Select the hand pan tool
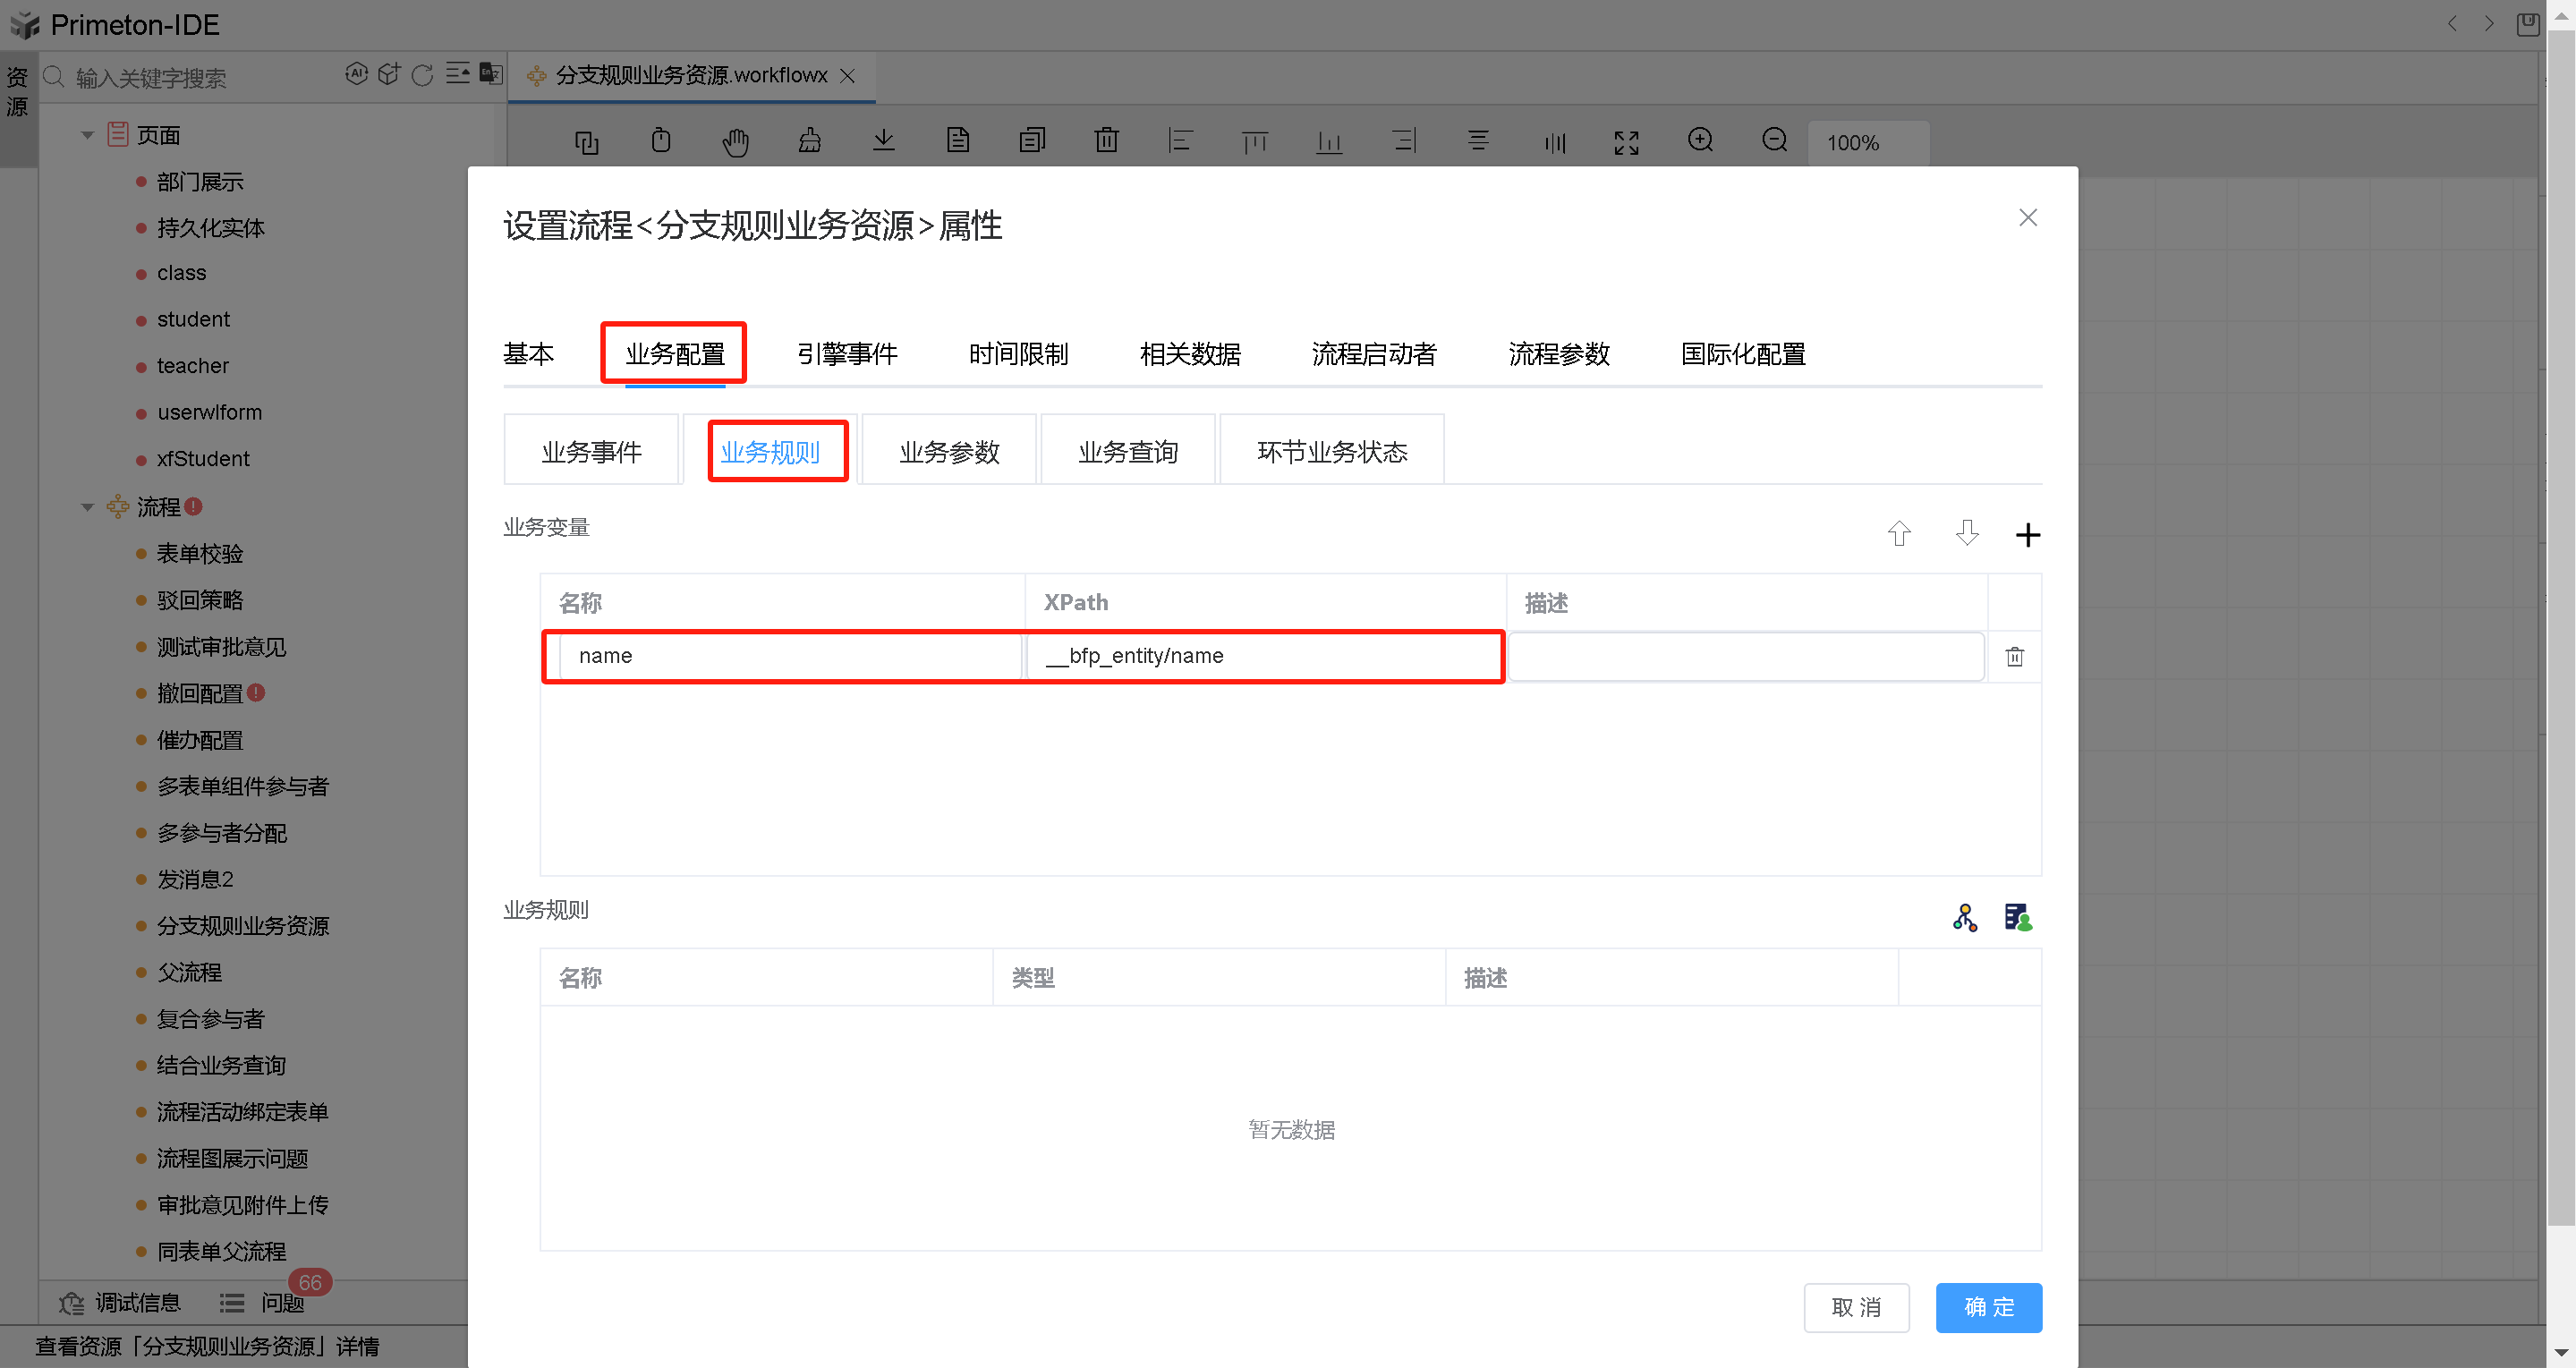The height and width of the screenshot is (1368, 2576). click(735, 142)
